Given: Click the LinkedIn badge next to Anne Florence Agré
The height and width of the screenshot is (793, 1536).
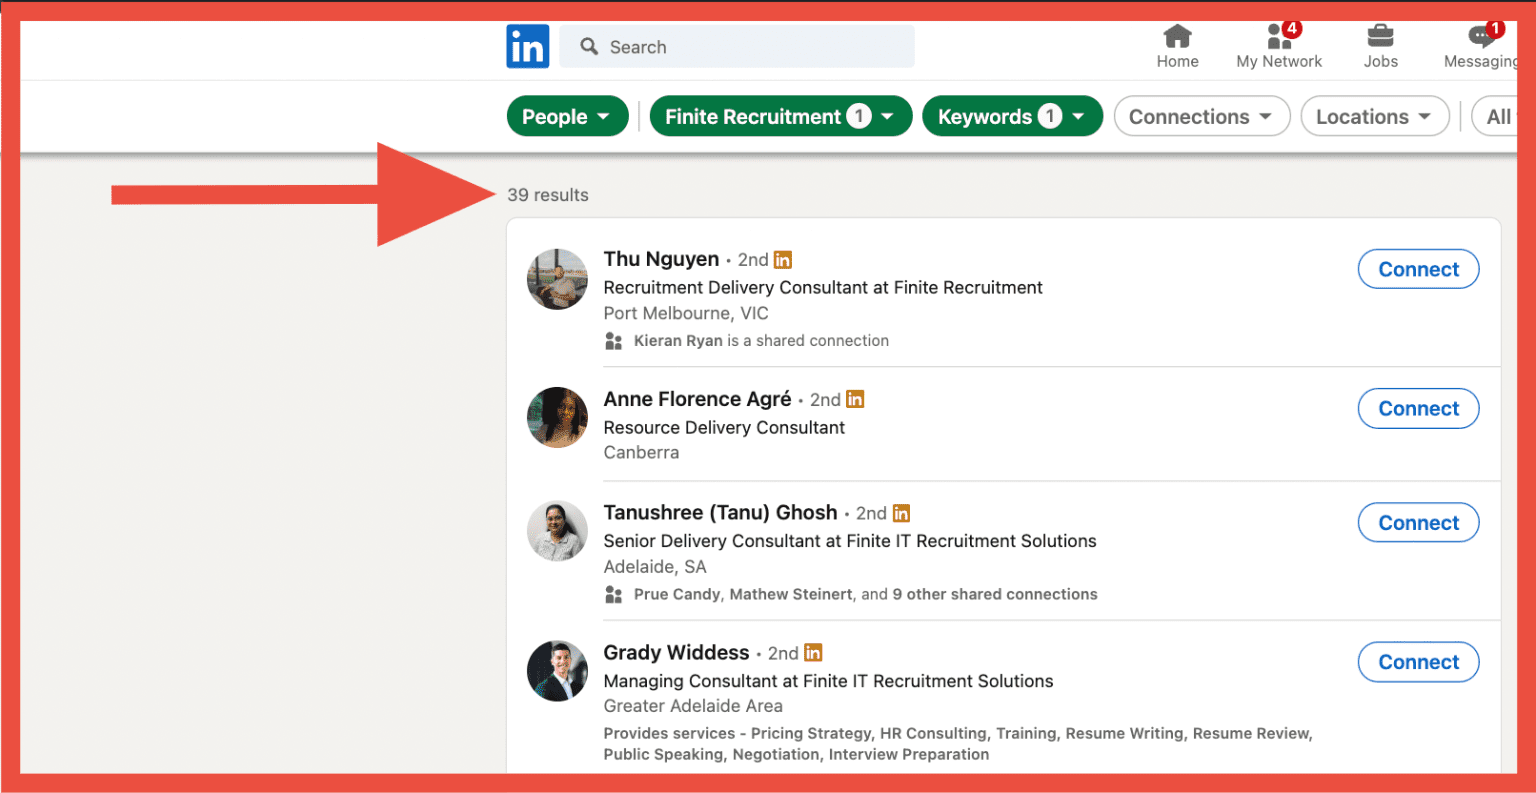Looking at the screenshot, I should click(855, 399).
